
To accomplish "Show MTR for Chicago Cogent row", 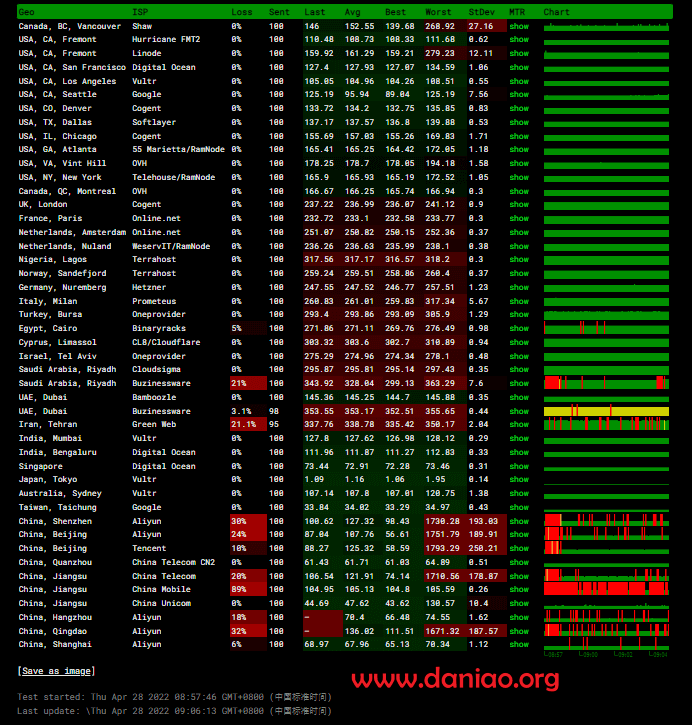I will coord(519,136).
